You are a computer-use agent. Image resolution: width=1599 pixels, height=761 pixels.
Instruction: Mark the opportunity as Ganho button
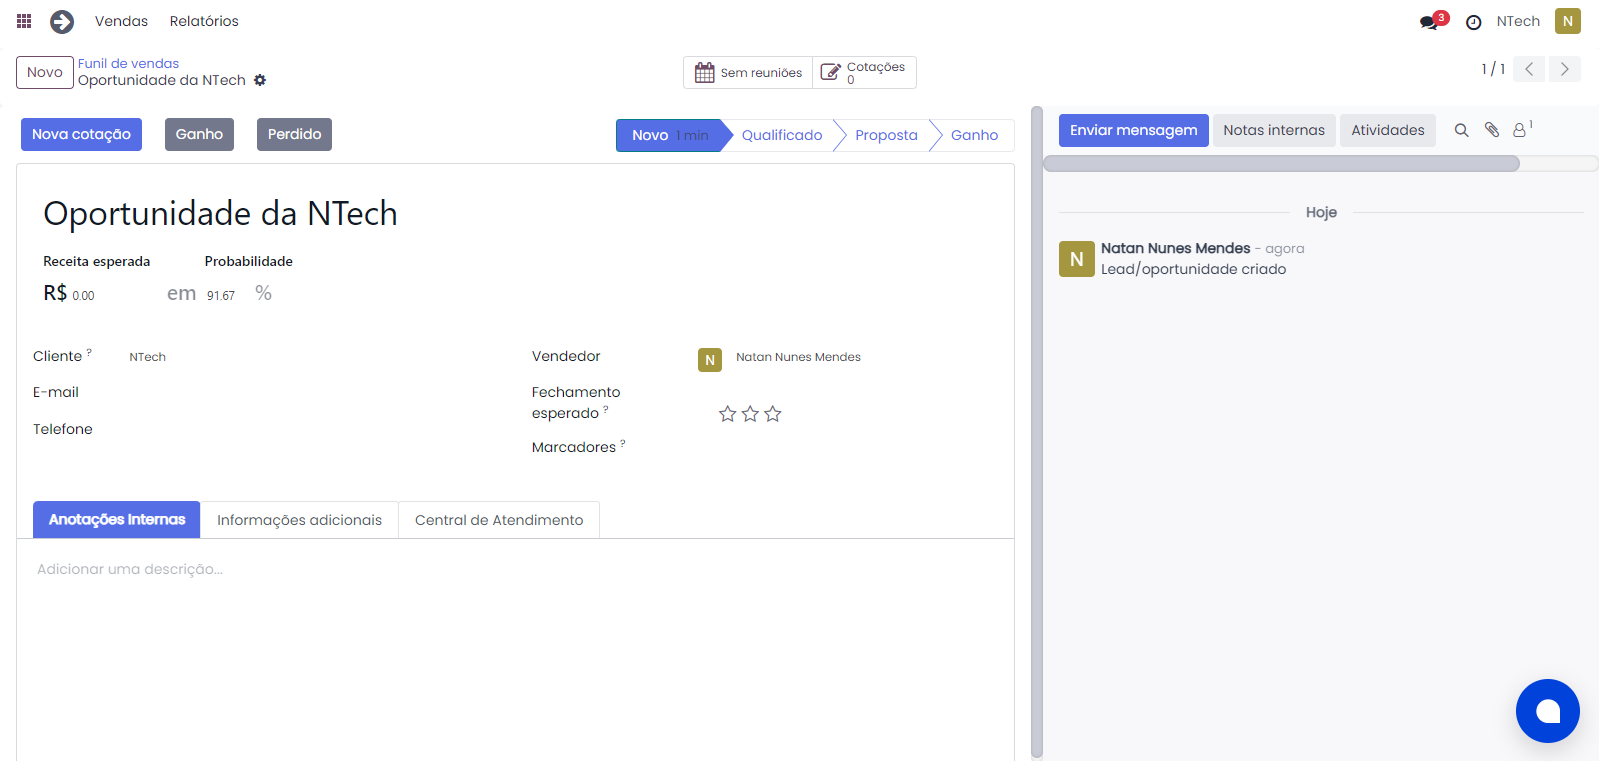tap(199, 134)
